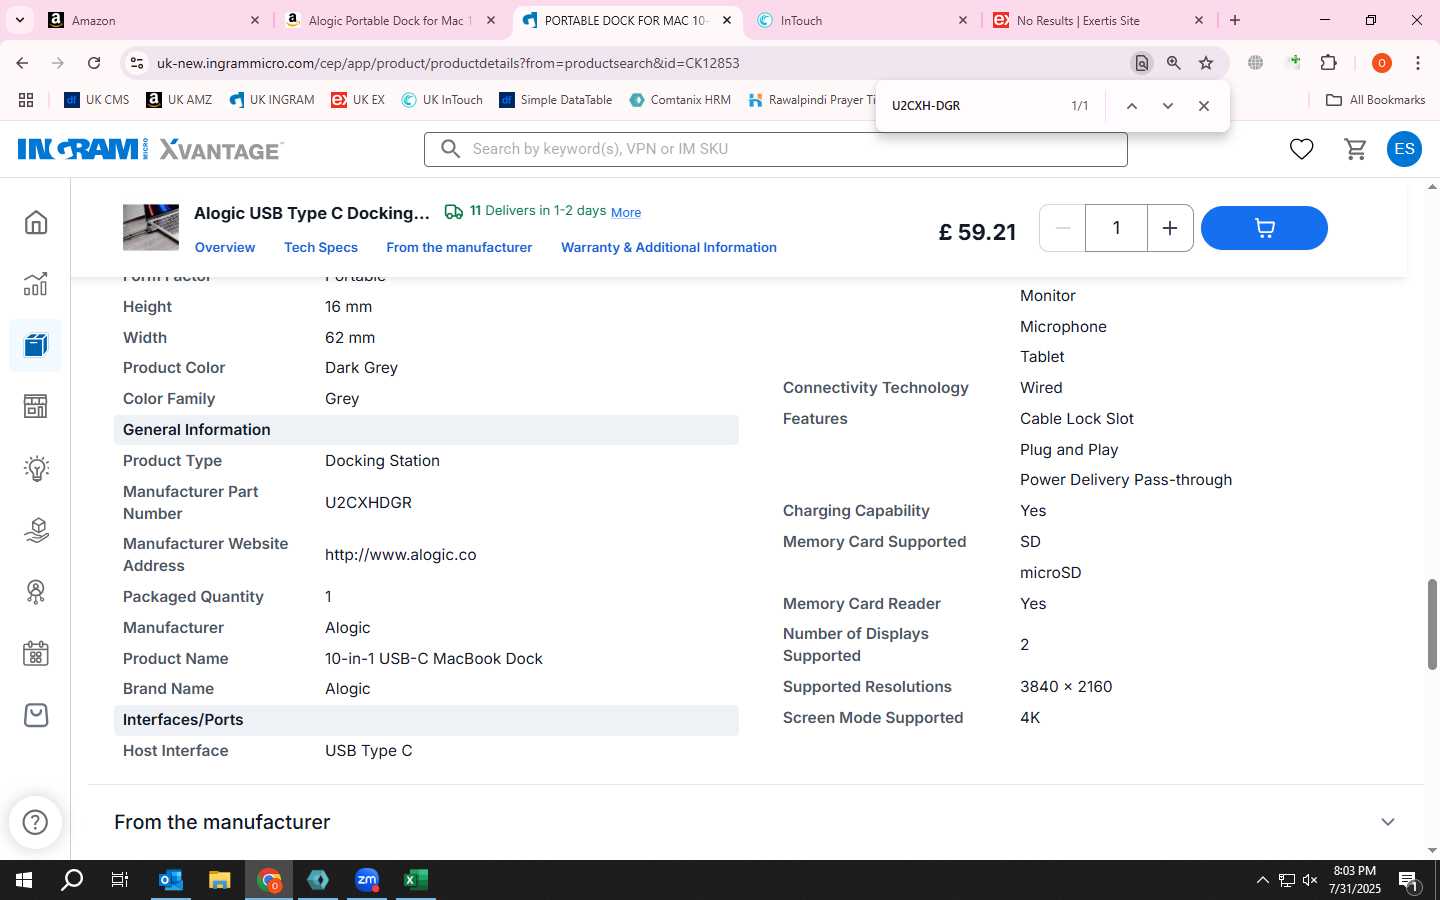
Task: Open the Chrome profile avatar
Action: pos(1381,63)
